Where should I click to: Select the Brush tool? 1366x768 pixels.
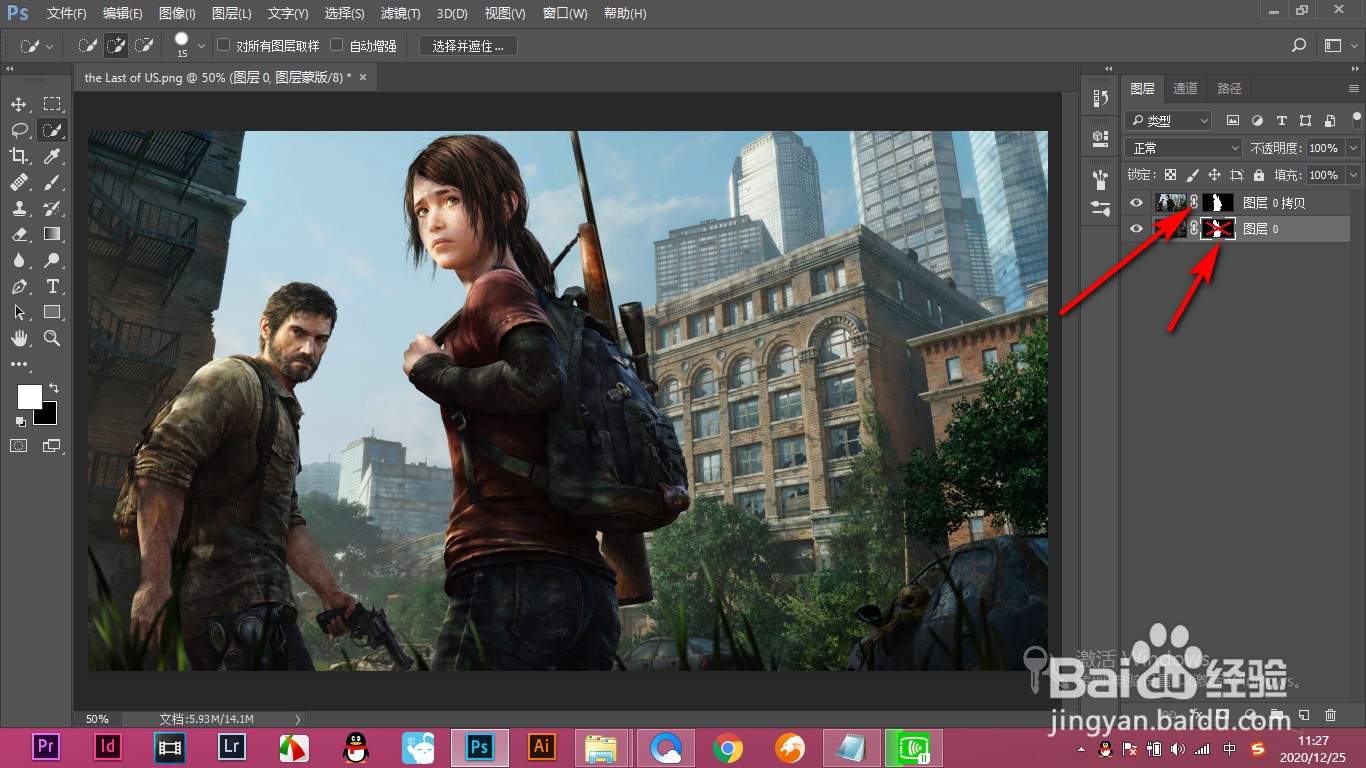[52, 182]
